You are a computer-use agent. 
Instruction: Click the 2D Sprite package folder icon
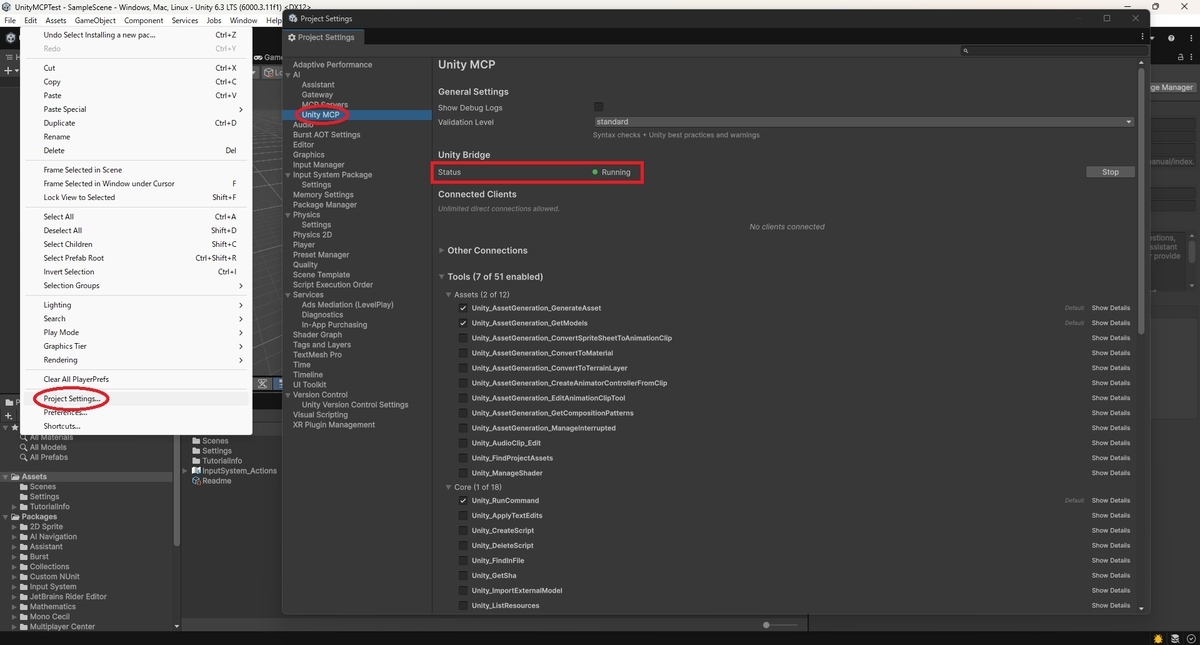coord(23,527)
